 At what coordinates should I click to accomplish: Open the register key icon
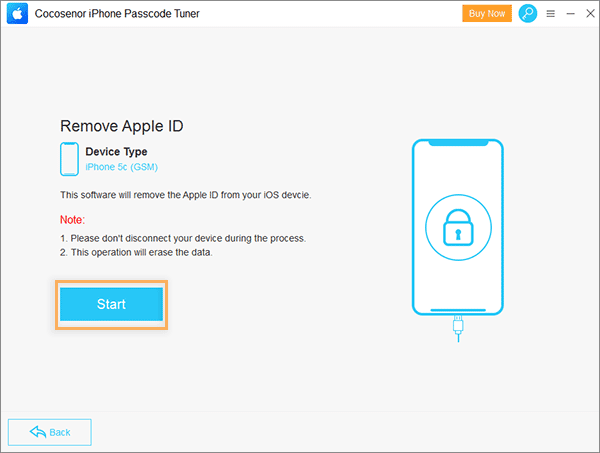[528, 13]
